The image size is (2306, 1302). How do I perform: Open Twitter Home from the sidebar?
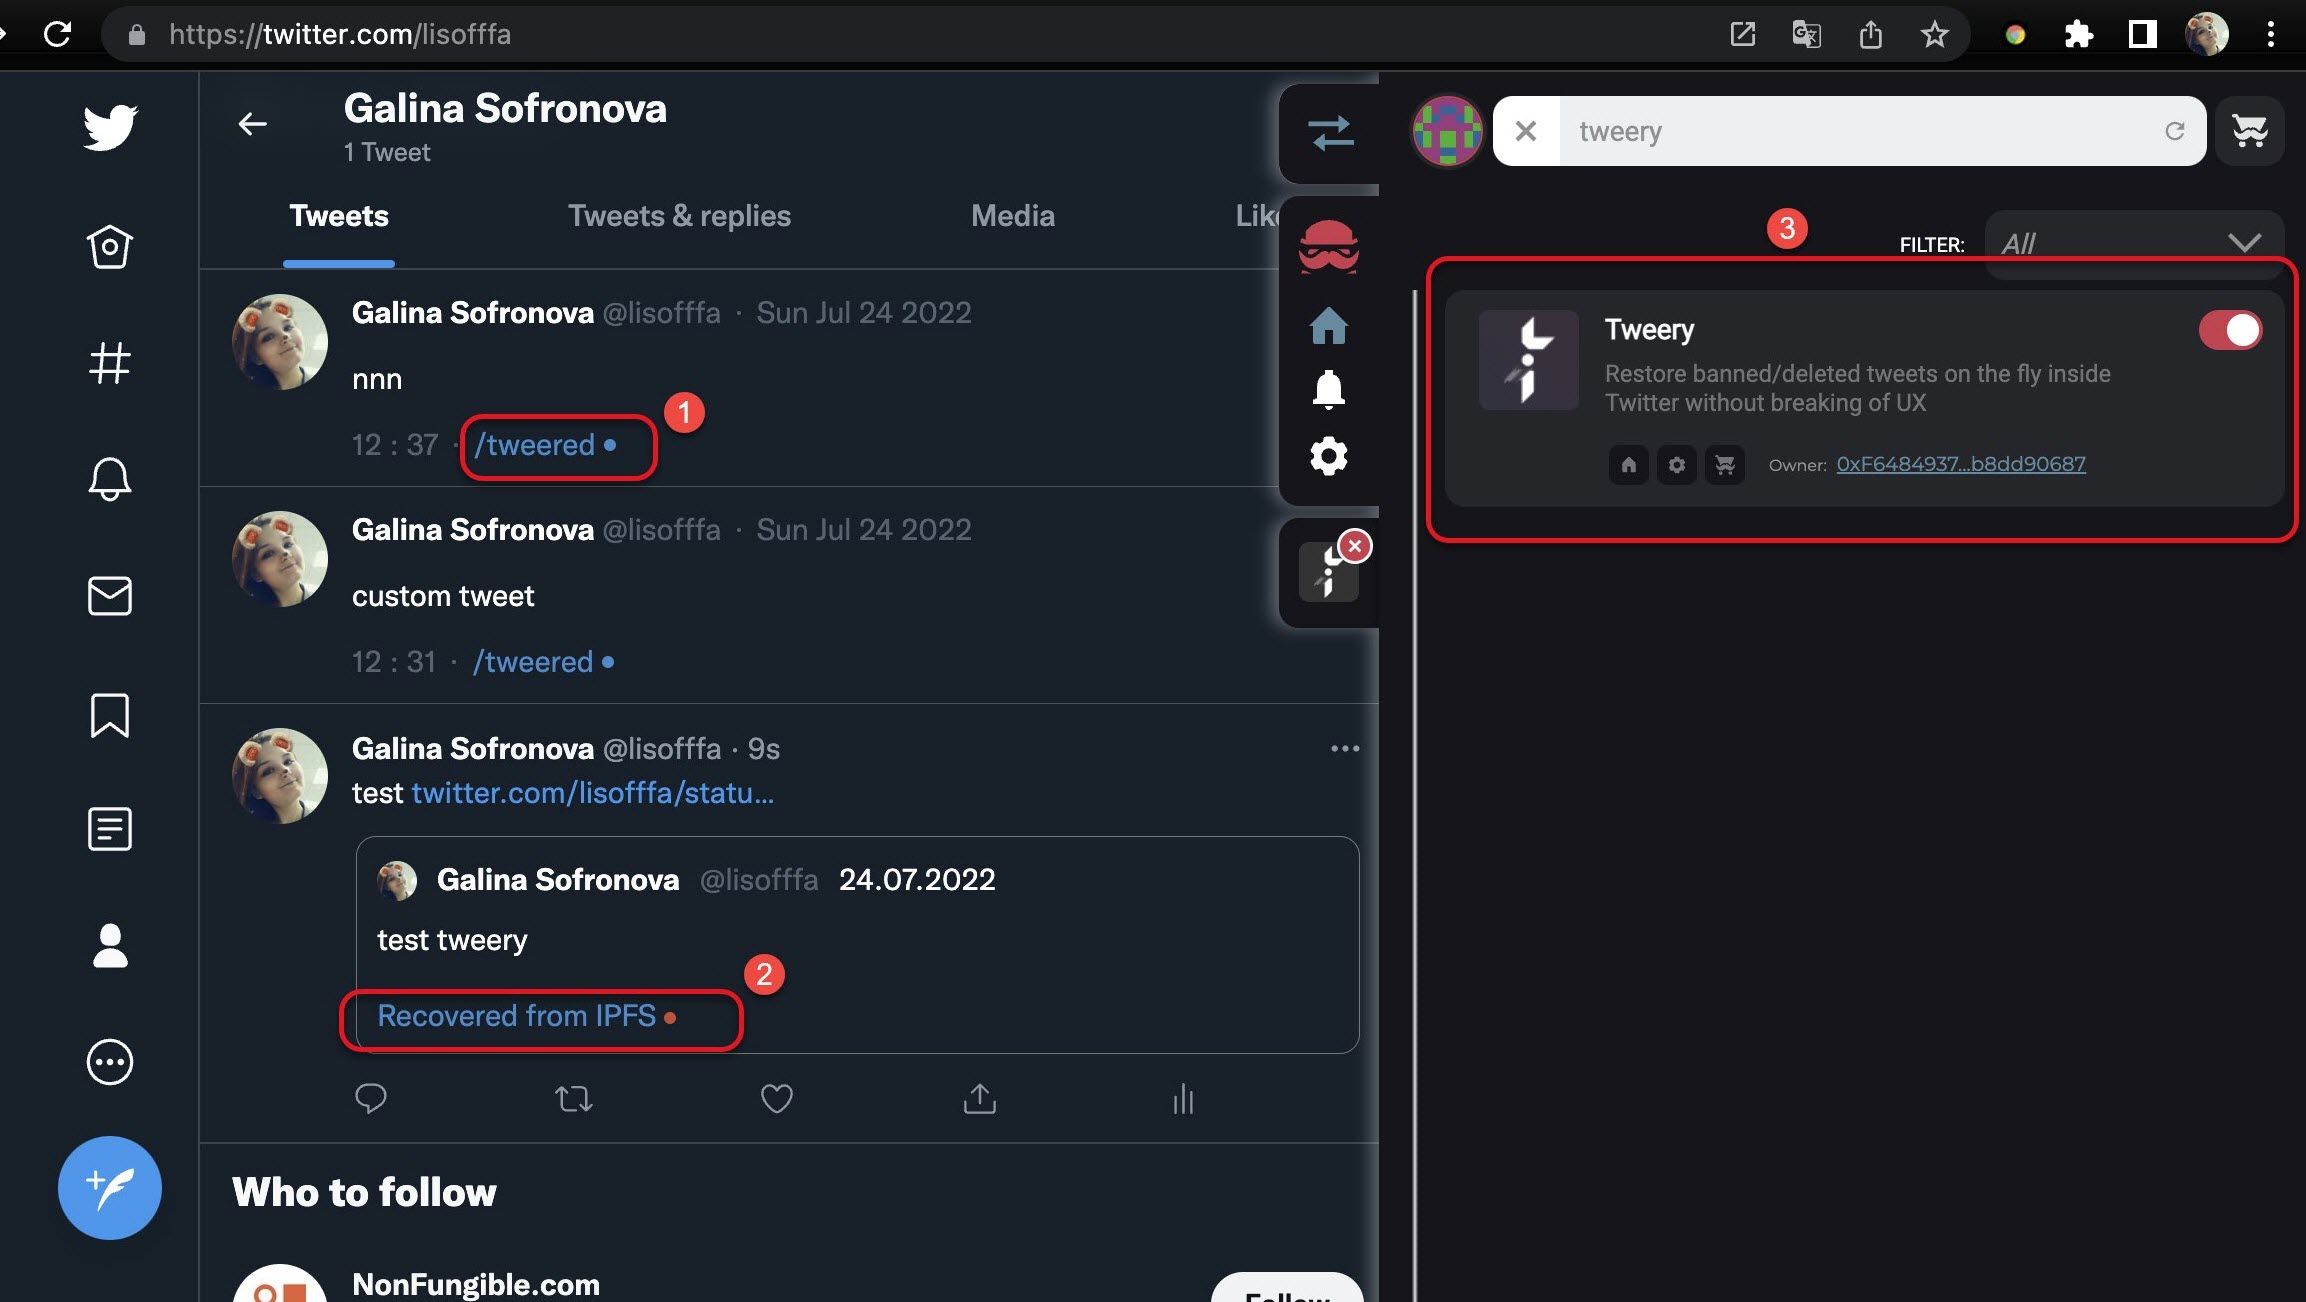(110, 246)
